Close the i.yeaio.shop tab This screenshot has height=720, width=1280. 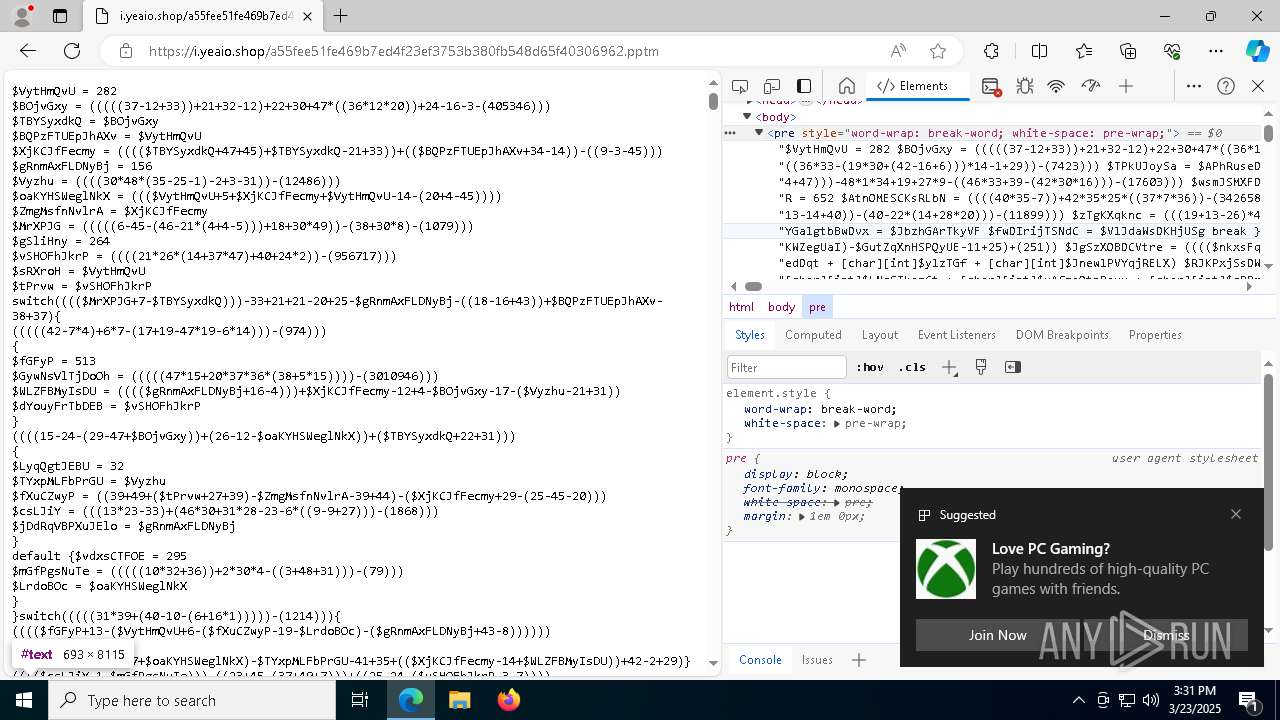coord(307,16)
